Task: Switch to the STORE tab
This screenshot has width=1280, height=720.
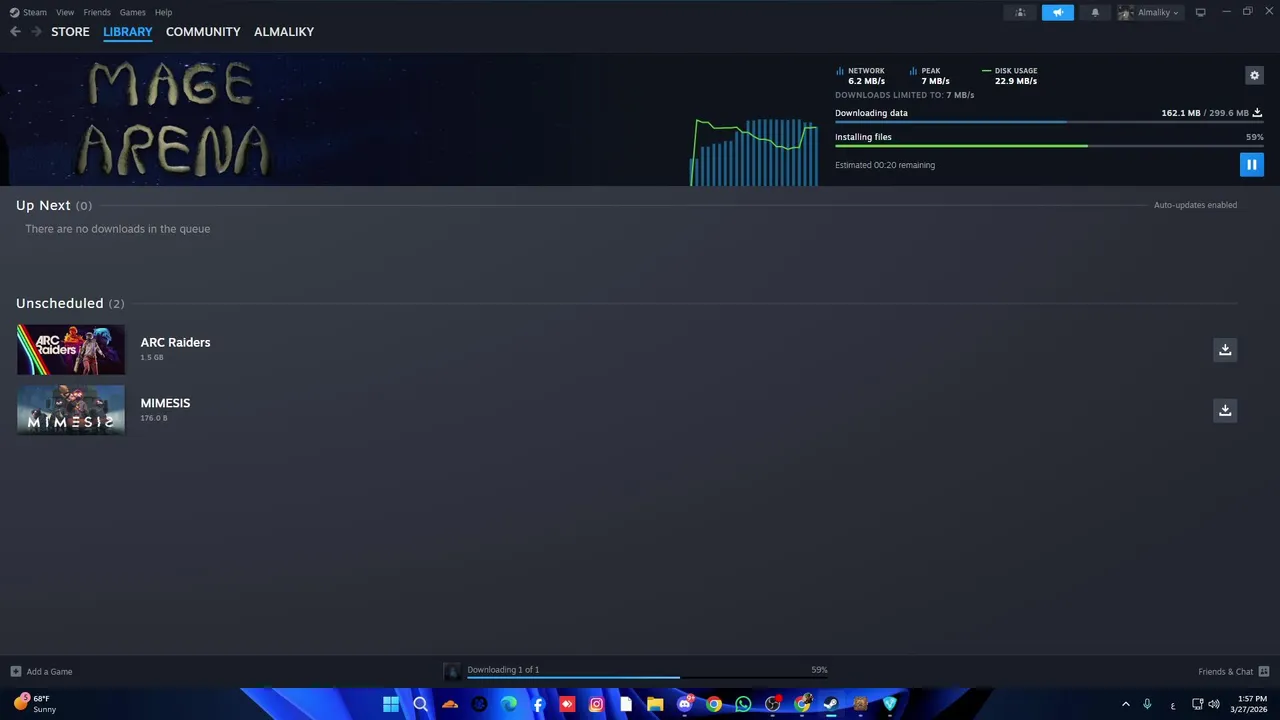Action: [x=70, y=32]
